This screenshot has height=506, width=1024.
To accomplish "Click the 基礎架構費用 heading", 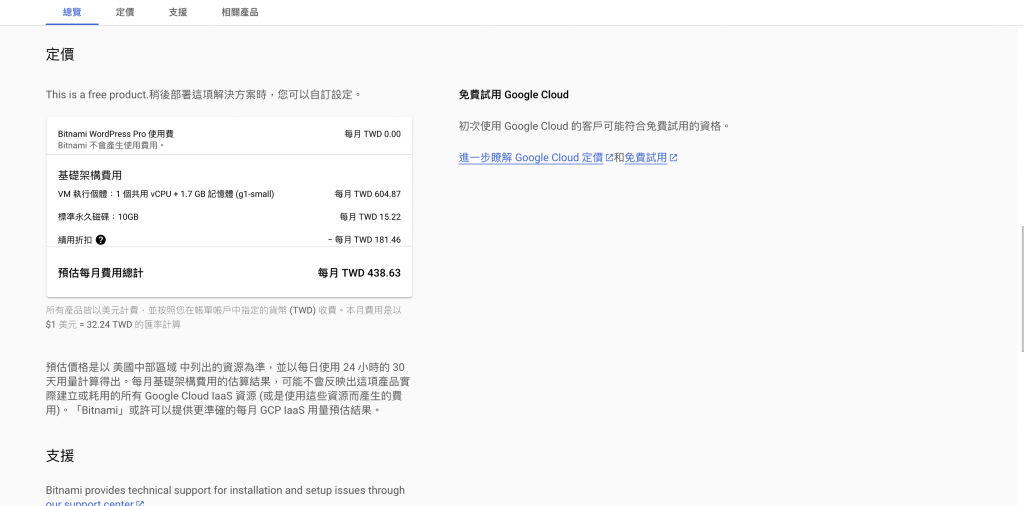I will [89, 175].
